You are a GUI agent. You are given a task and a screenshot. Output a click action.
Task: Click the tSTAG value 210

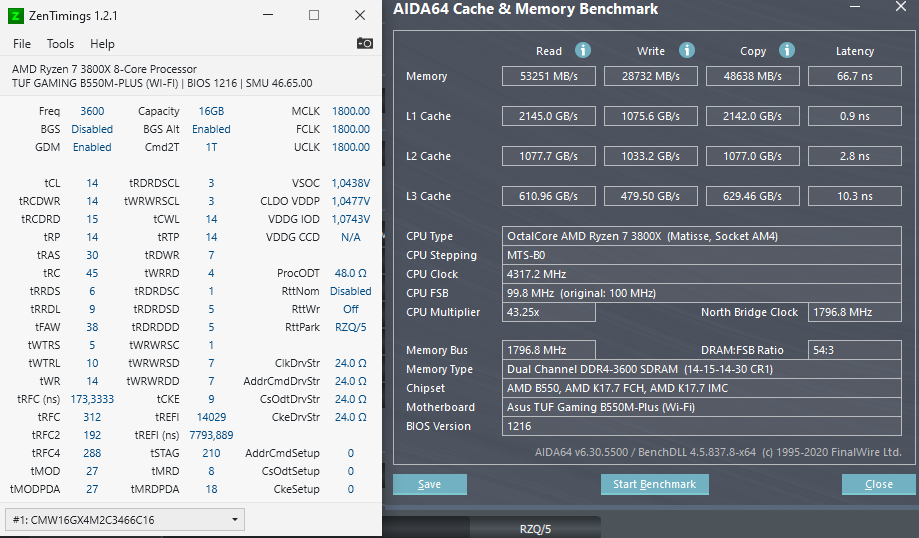211,453
